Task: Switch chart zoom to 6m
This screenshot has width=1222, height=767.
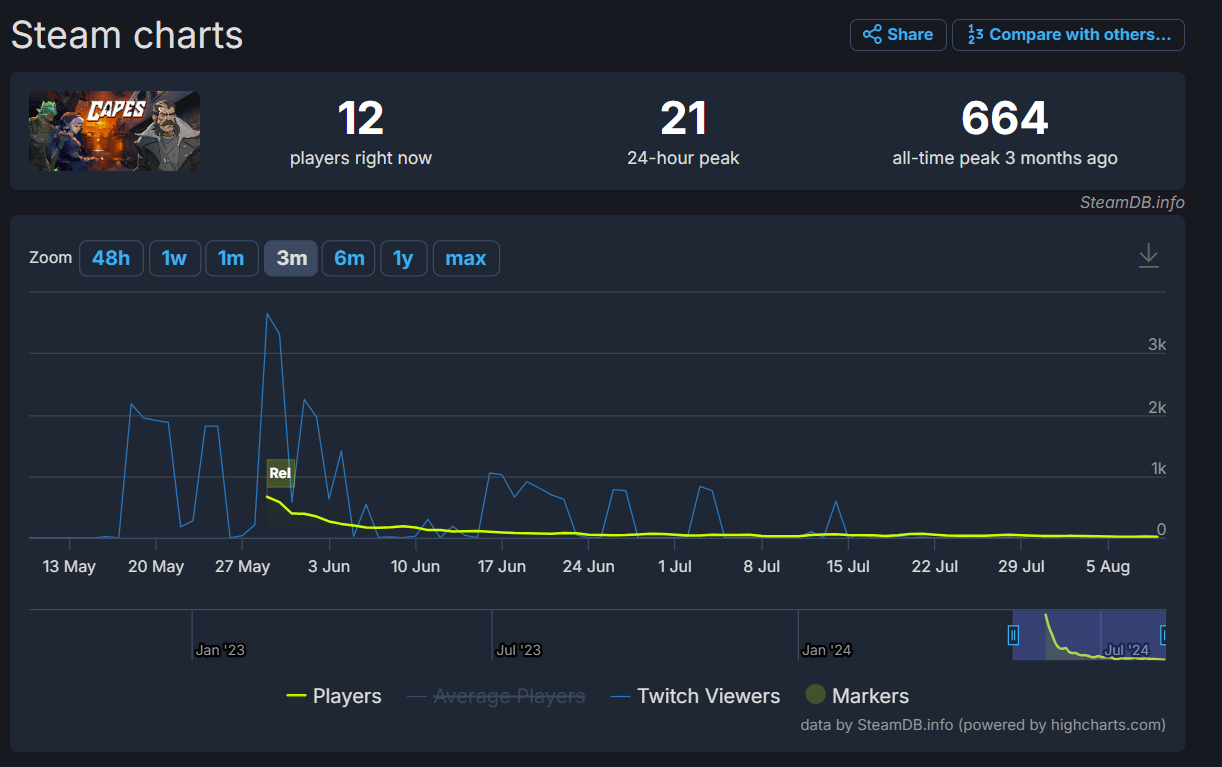Action: point(349,258)
